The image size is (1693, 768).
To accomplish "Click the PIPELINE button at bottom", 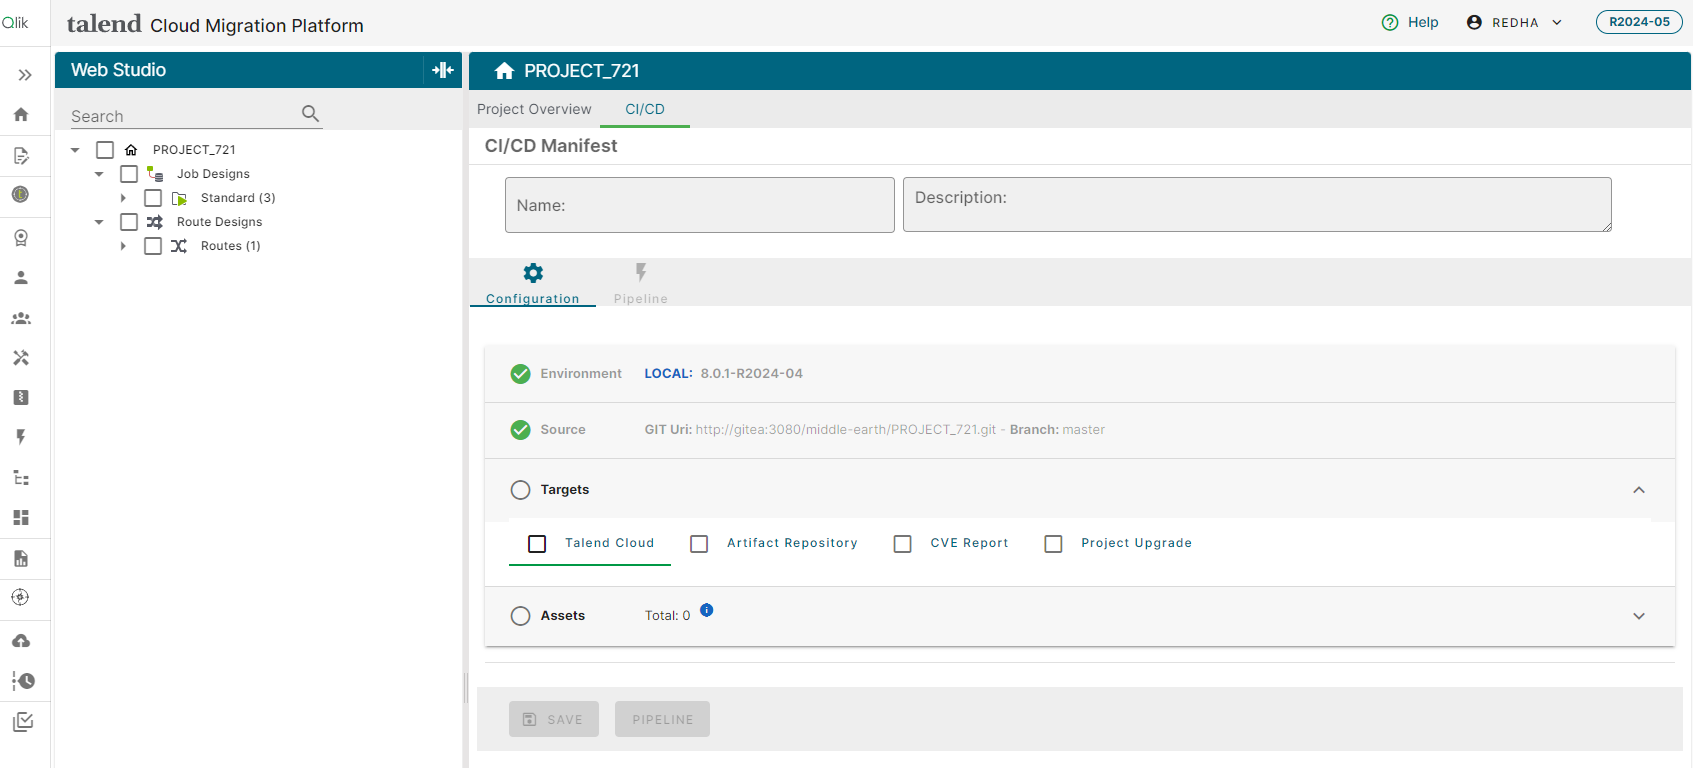I will point(662,719).
